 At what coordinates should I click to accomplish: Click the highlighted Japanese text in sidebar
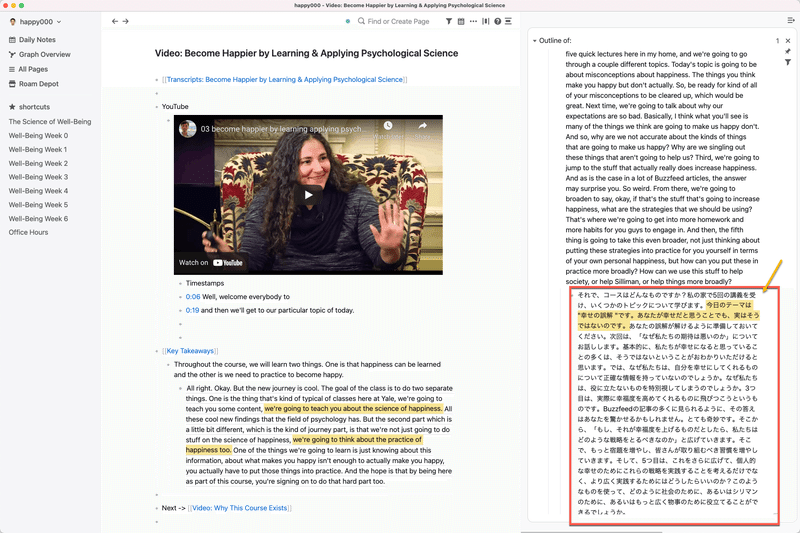(668, 315)
